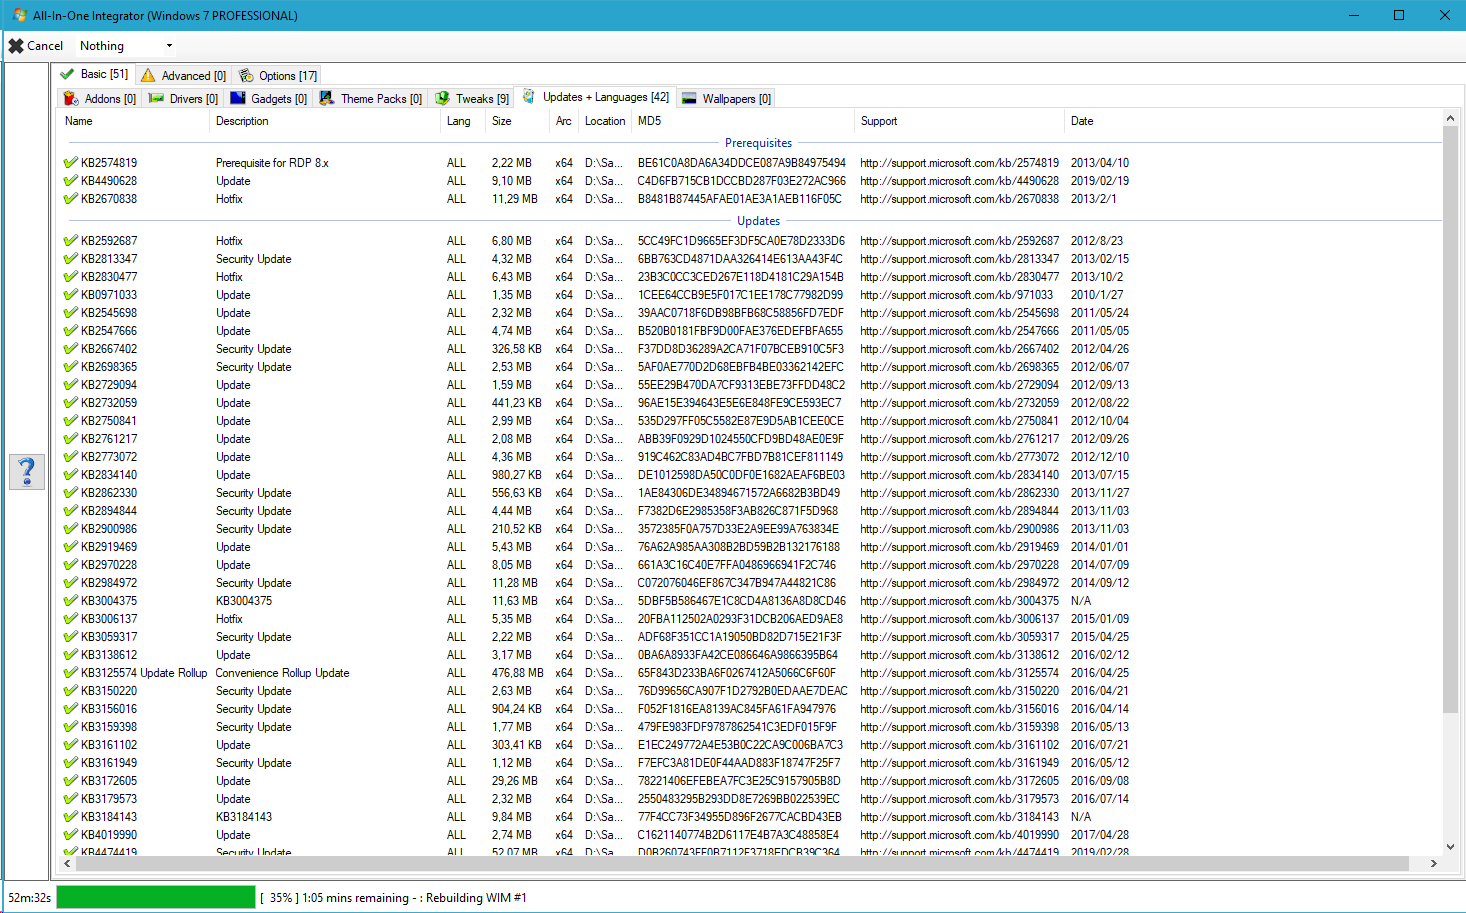
Task: Click the Gadgets tab icon
Action: point(238,98)
